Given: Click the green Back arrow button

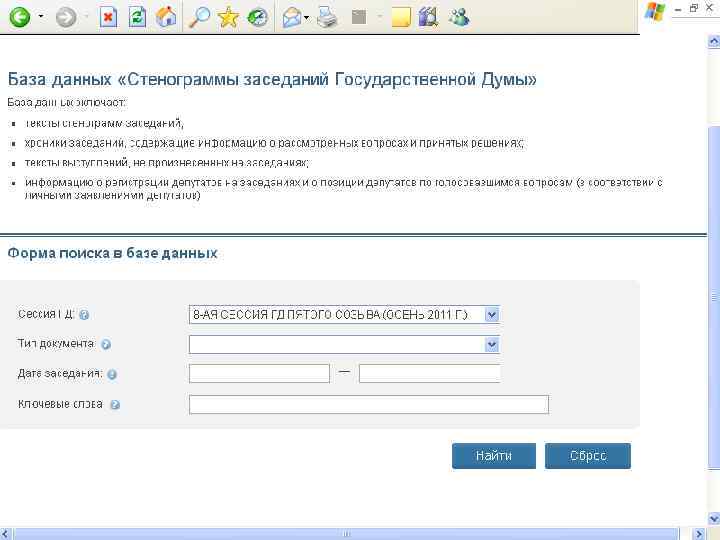Looking at the screenshot, I should click(20, 18).
